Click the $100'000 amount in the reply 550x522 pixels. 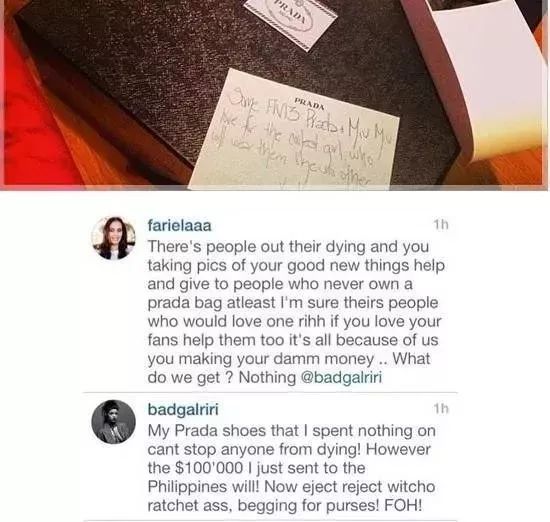coord(209,468)
